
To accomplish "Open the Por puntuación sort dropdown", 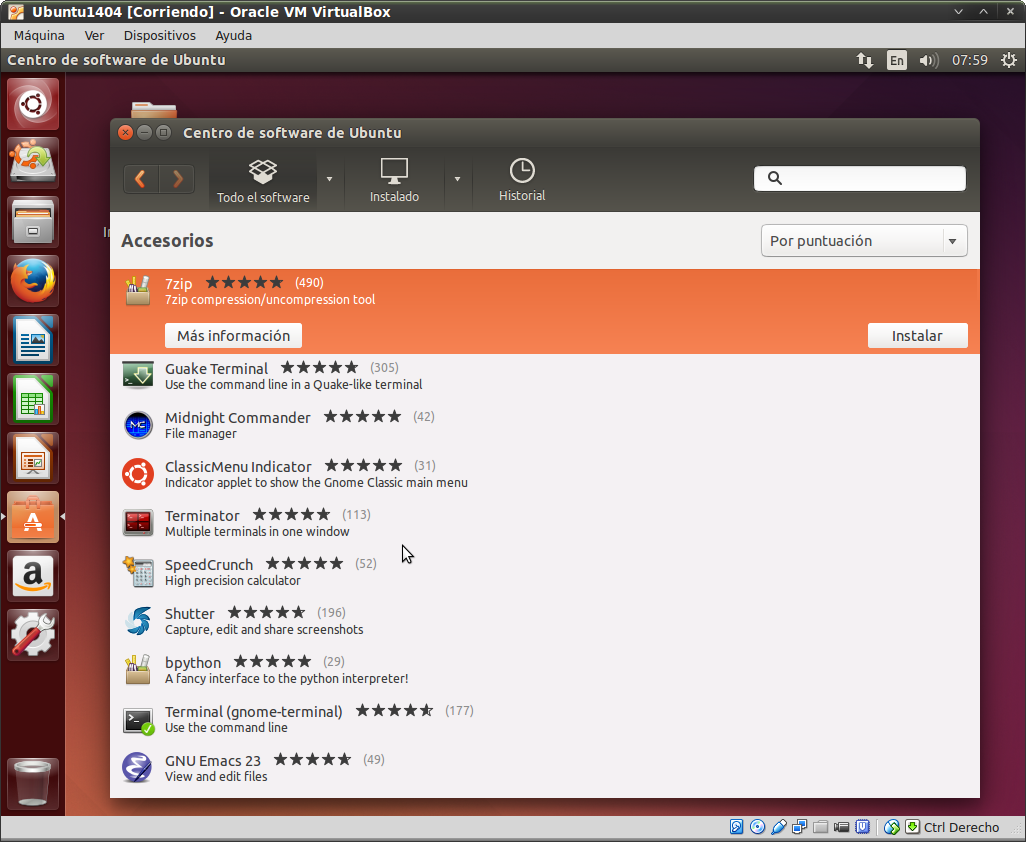I will [x=864, y=241].
